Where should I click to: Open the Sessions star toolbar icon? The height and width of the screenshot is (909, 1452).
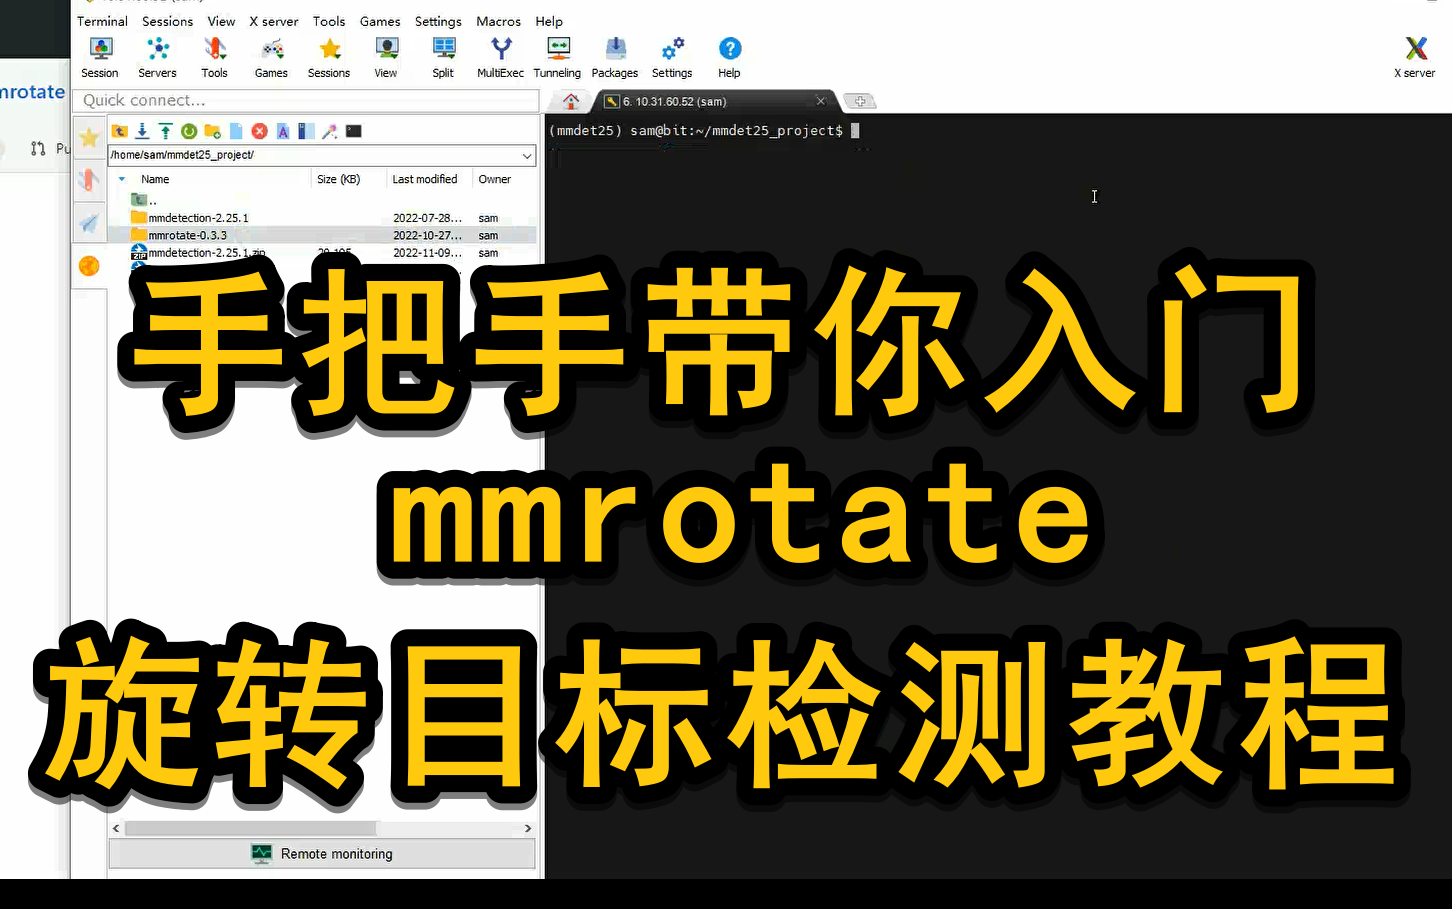[x=329, y=57]
